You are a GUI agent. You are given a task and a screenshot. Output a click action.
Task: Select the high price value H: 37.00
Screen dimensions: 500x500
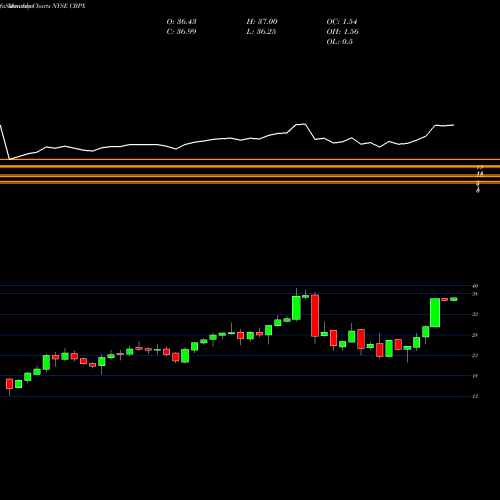[x=262, y=22]
